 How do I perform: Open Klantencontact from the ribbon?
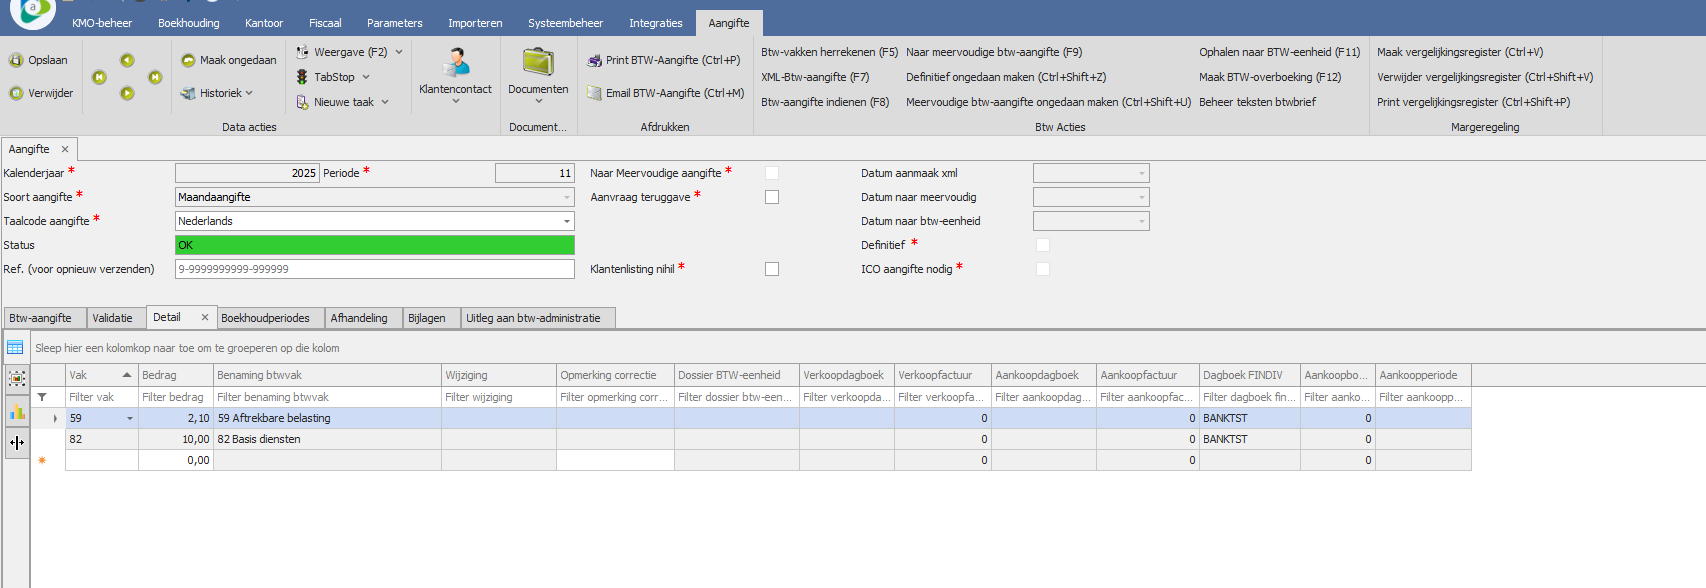pyautogui.click(x=455, y=72)
